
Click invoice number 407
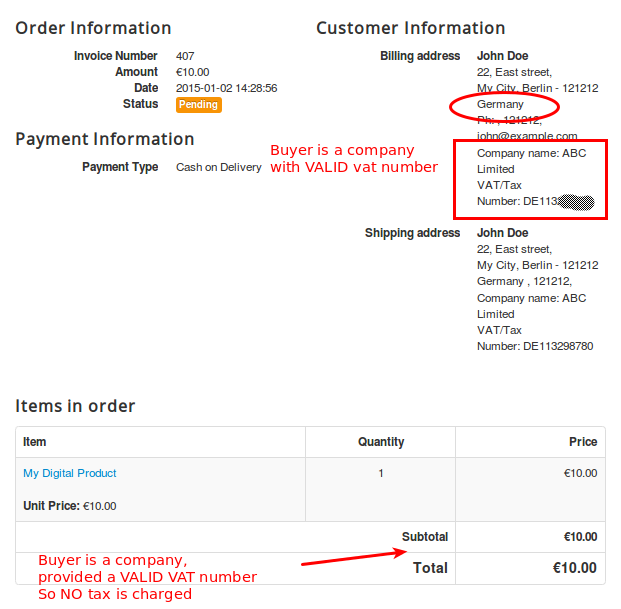click(x=185, y=56)
